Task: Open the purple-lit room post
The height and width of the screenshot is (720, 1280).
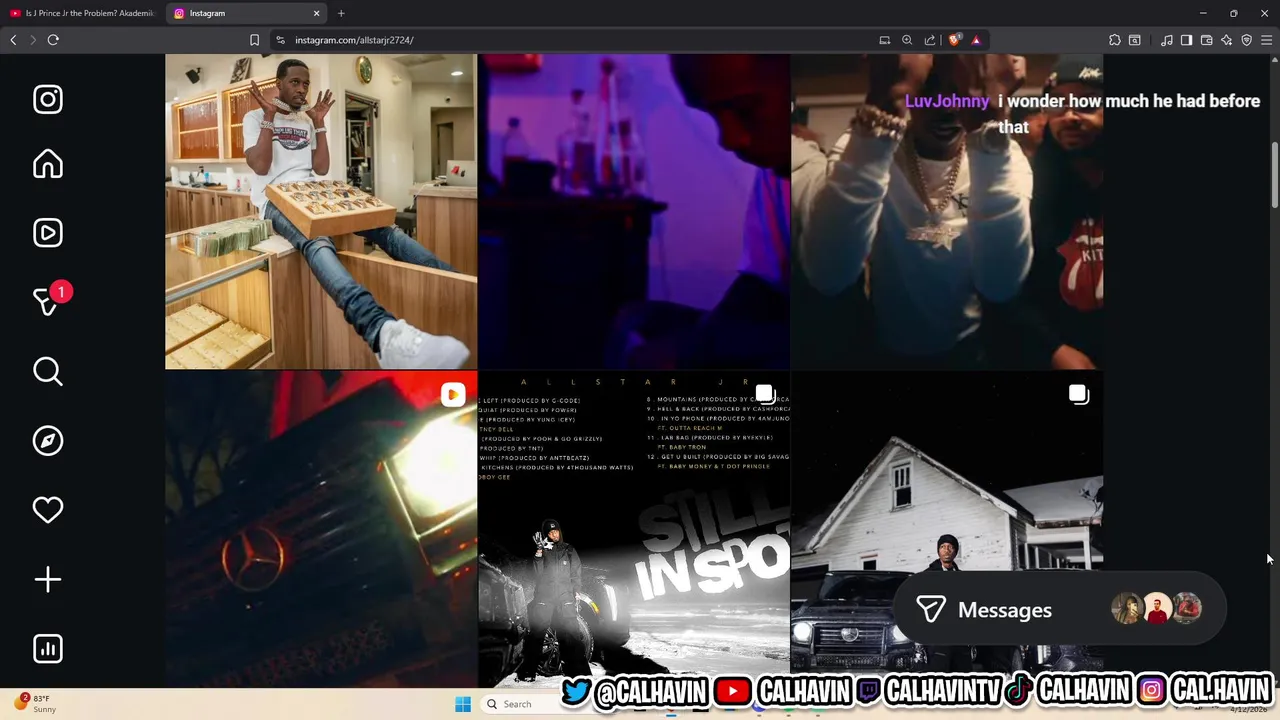Action: (634, 212)
